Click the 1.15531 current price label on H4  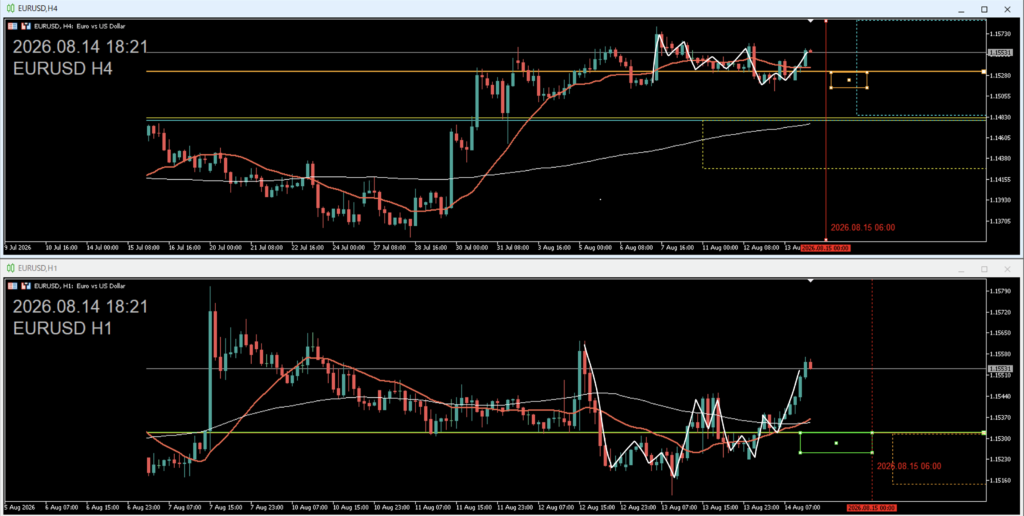1000,53
